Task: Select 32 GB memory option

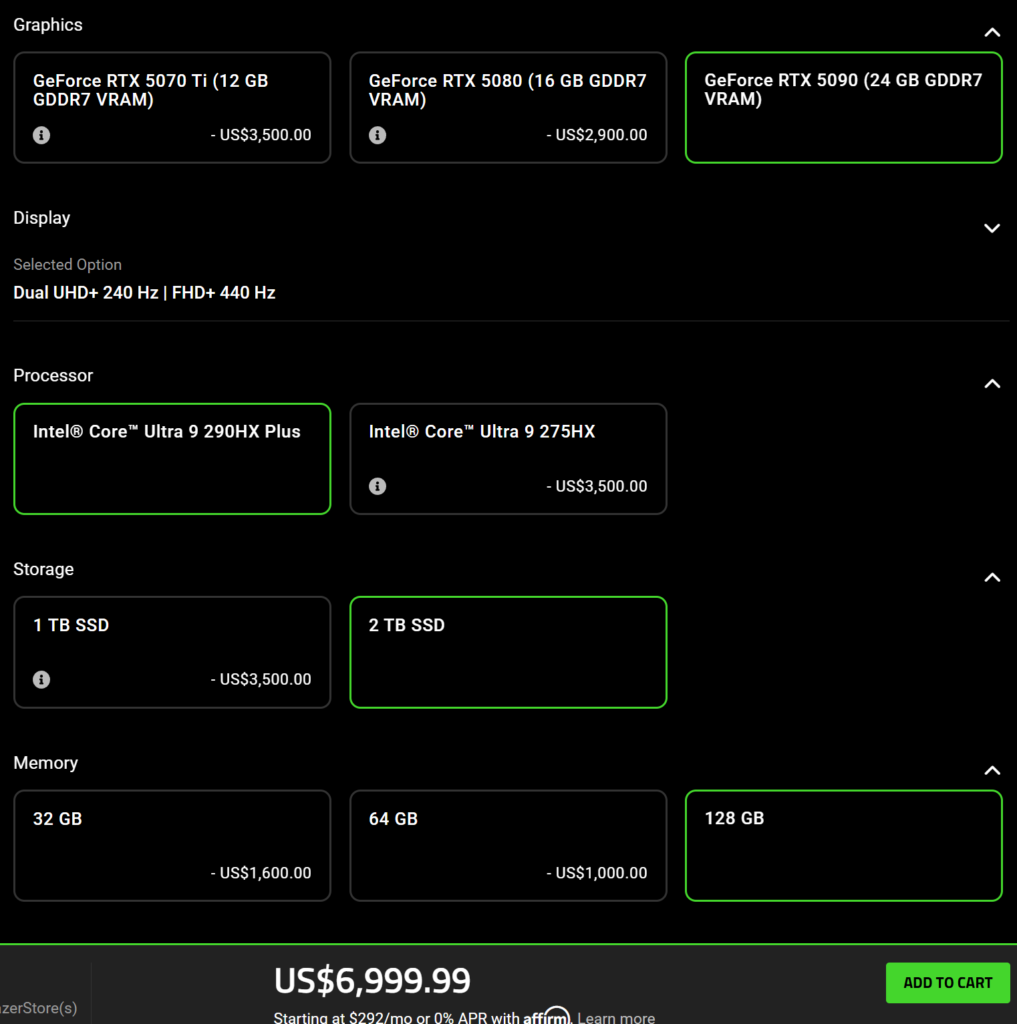Action: 172,846
